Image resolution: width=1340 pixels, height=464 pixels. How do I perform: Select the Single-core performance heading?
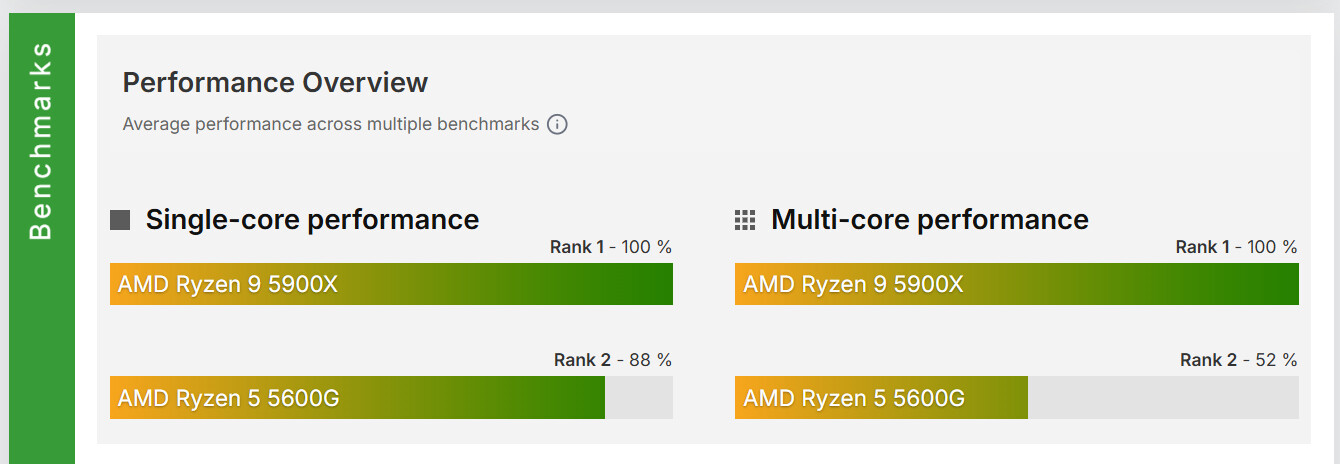312,220
